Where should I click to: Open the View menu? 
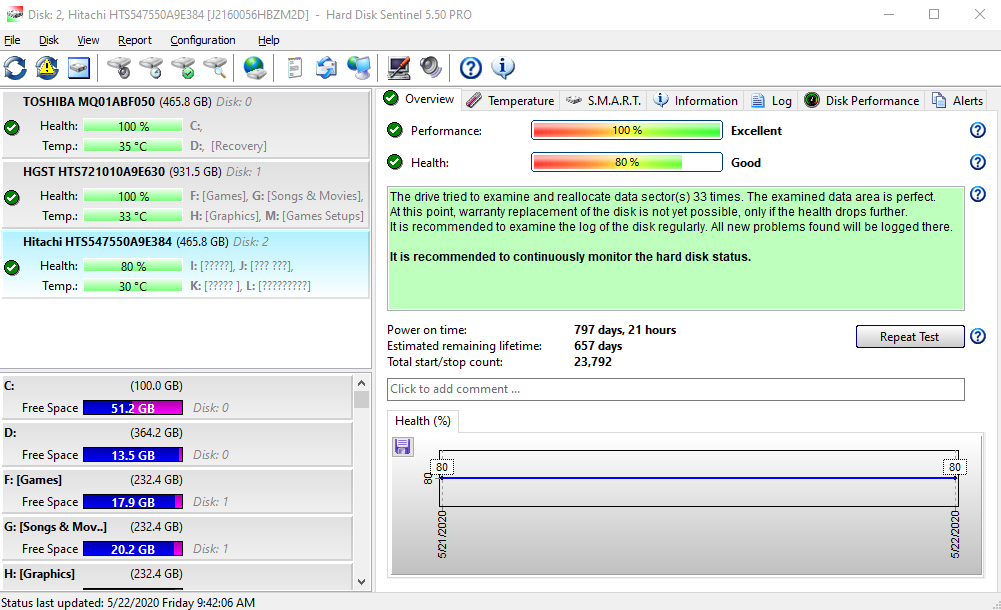(88, 40)
